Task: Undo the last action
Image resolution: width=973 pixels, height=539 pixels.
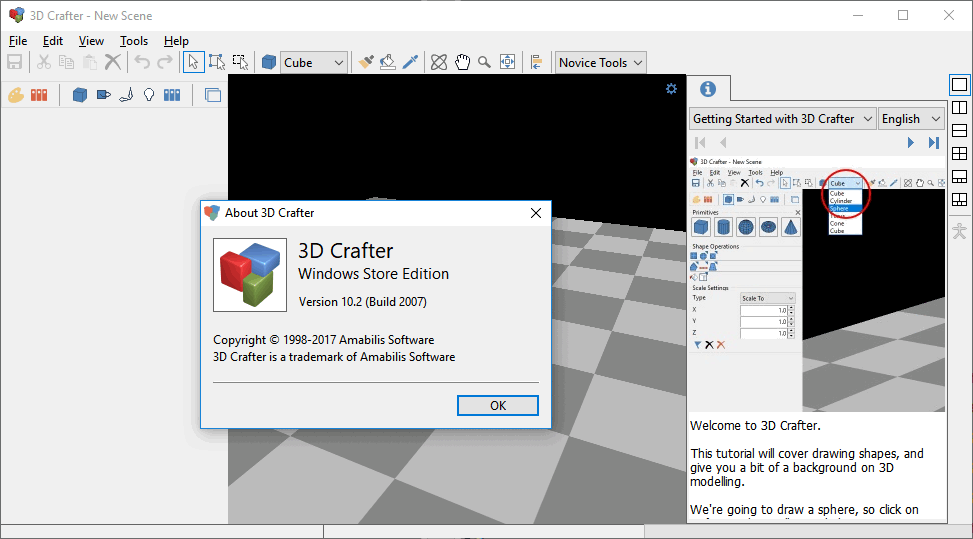Action: tap(142, 62)
